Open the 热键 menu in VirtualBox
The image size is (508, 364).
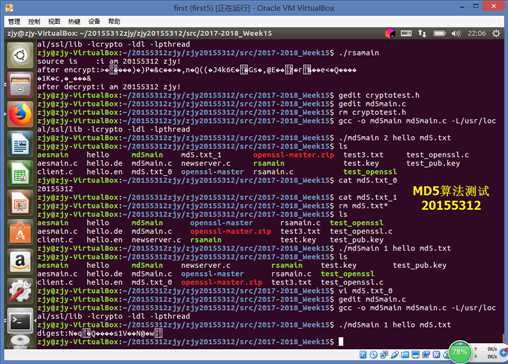coord(74,22)
